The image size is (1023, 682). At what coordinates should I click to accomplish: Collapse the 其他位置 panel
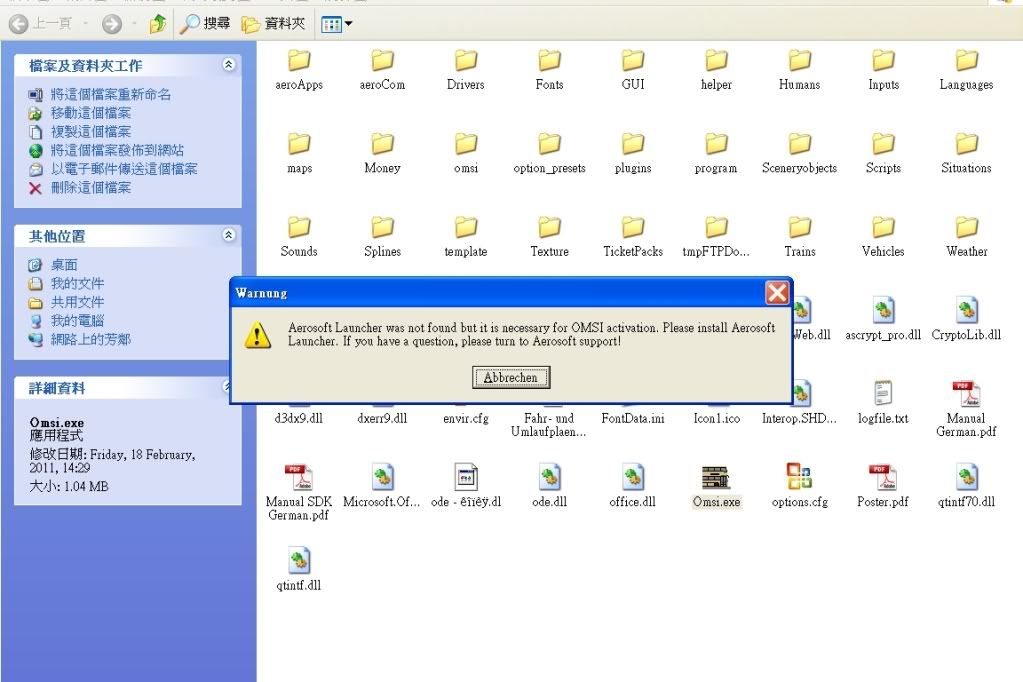click(x=228, y=235)
